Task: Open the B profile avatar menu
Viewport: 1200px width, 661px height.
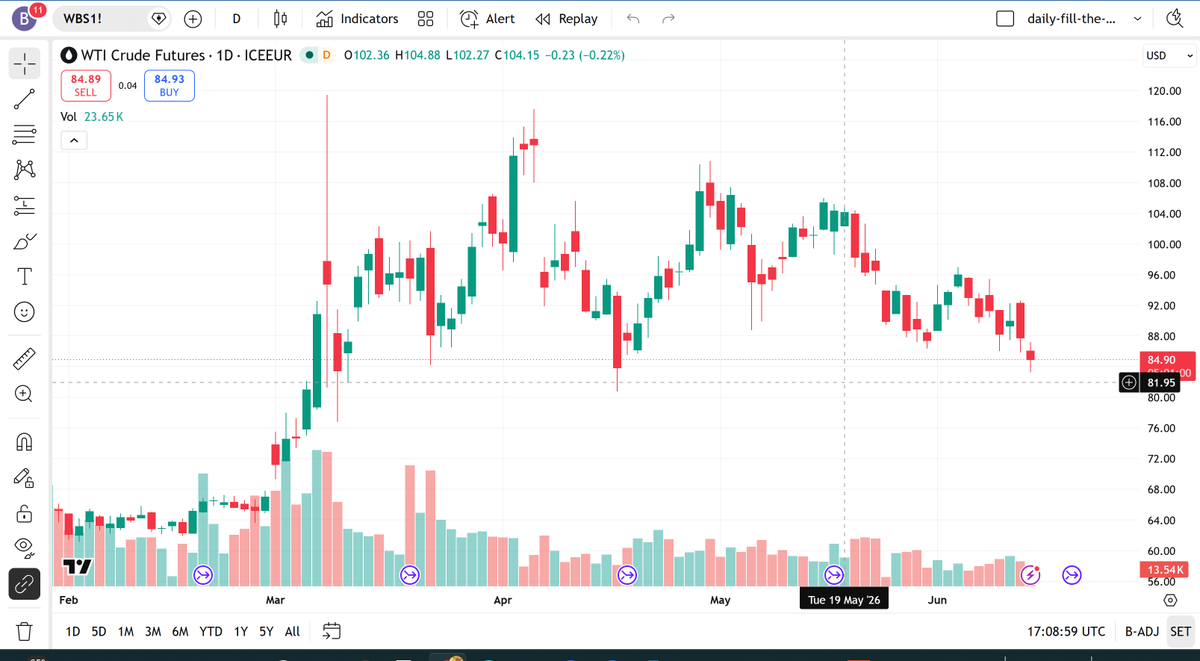Action: 25,18
